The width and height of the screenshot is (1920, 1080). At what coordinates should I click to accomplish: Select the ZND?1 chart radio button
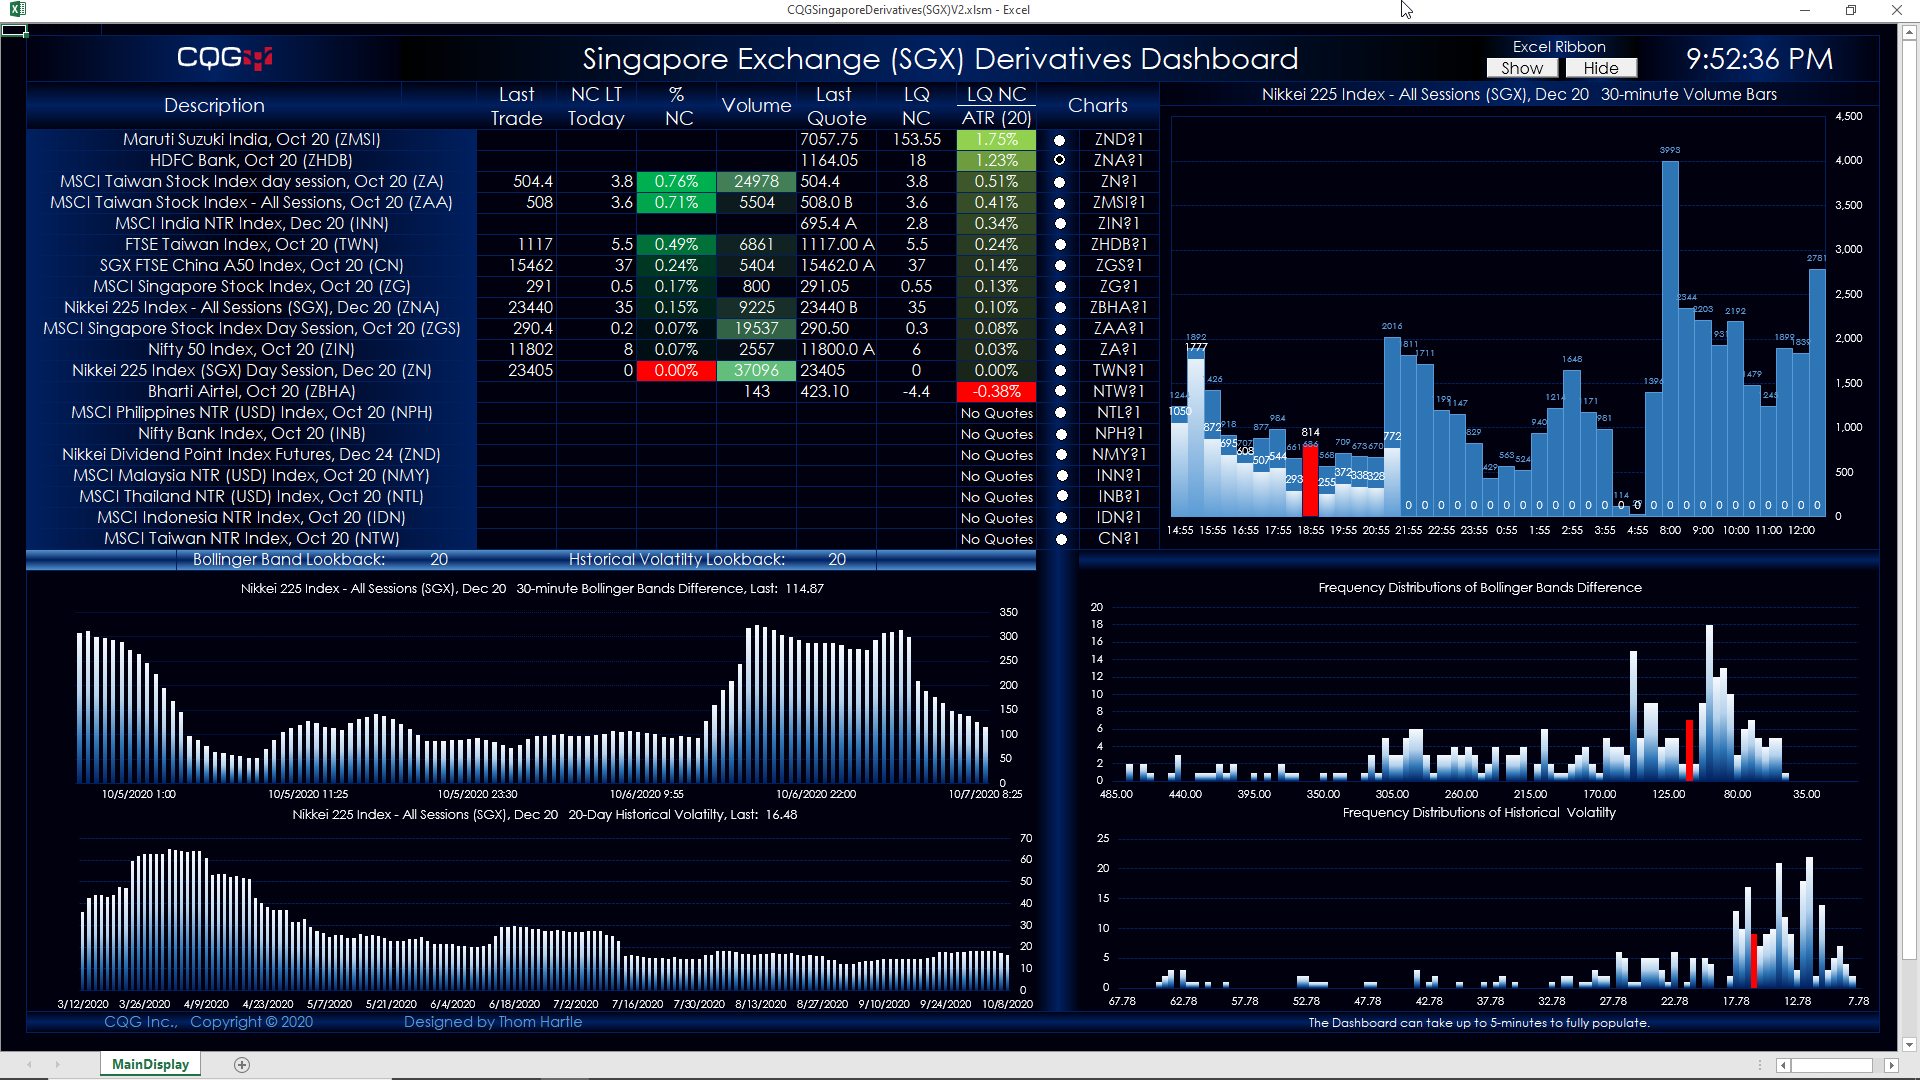[x=1059, y=140]
